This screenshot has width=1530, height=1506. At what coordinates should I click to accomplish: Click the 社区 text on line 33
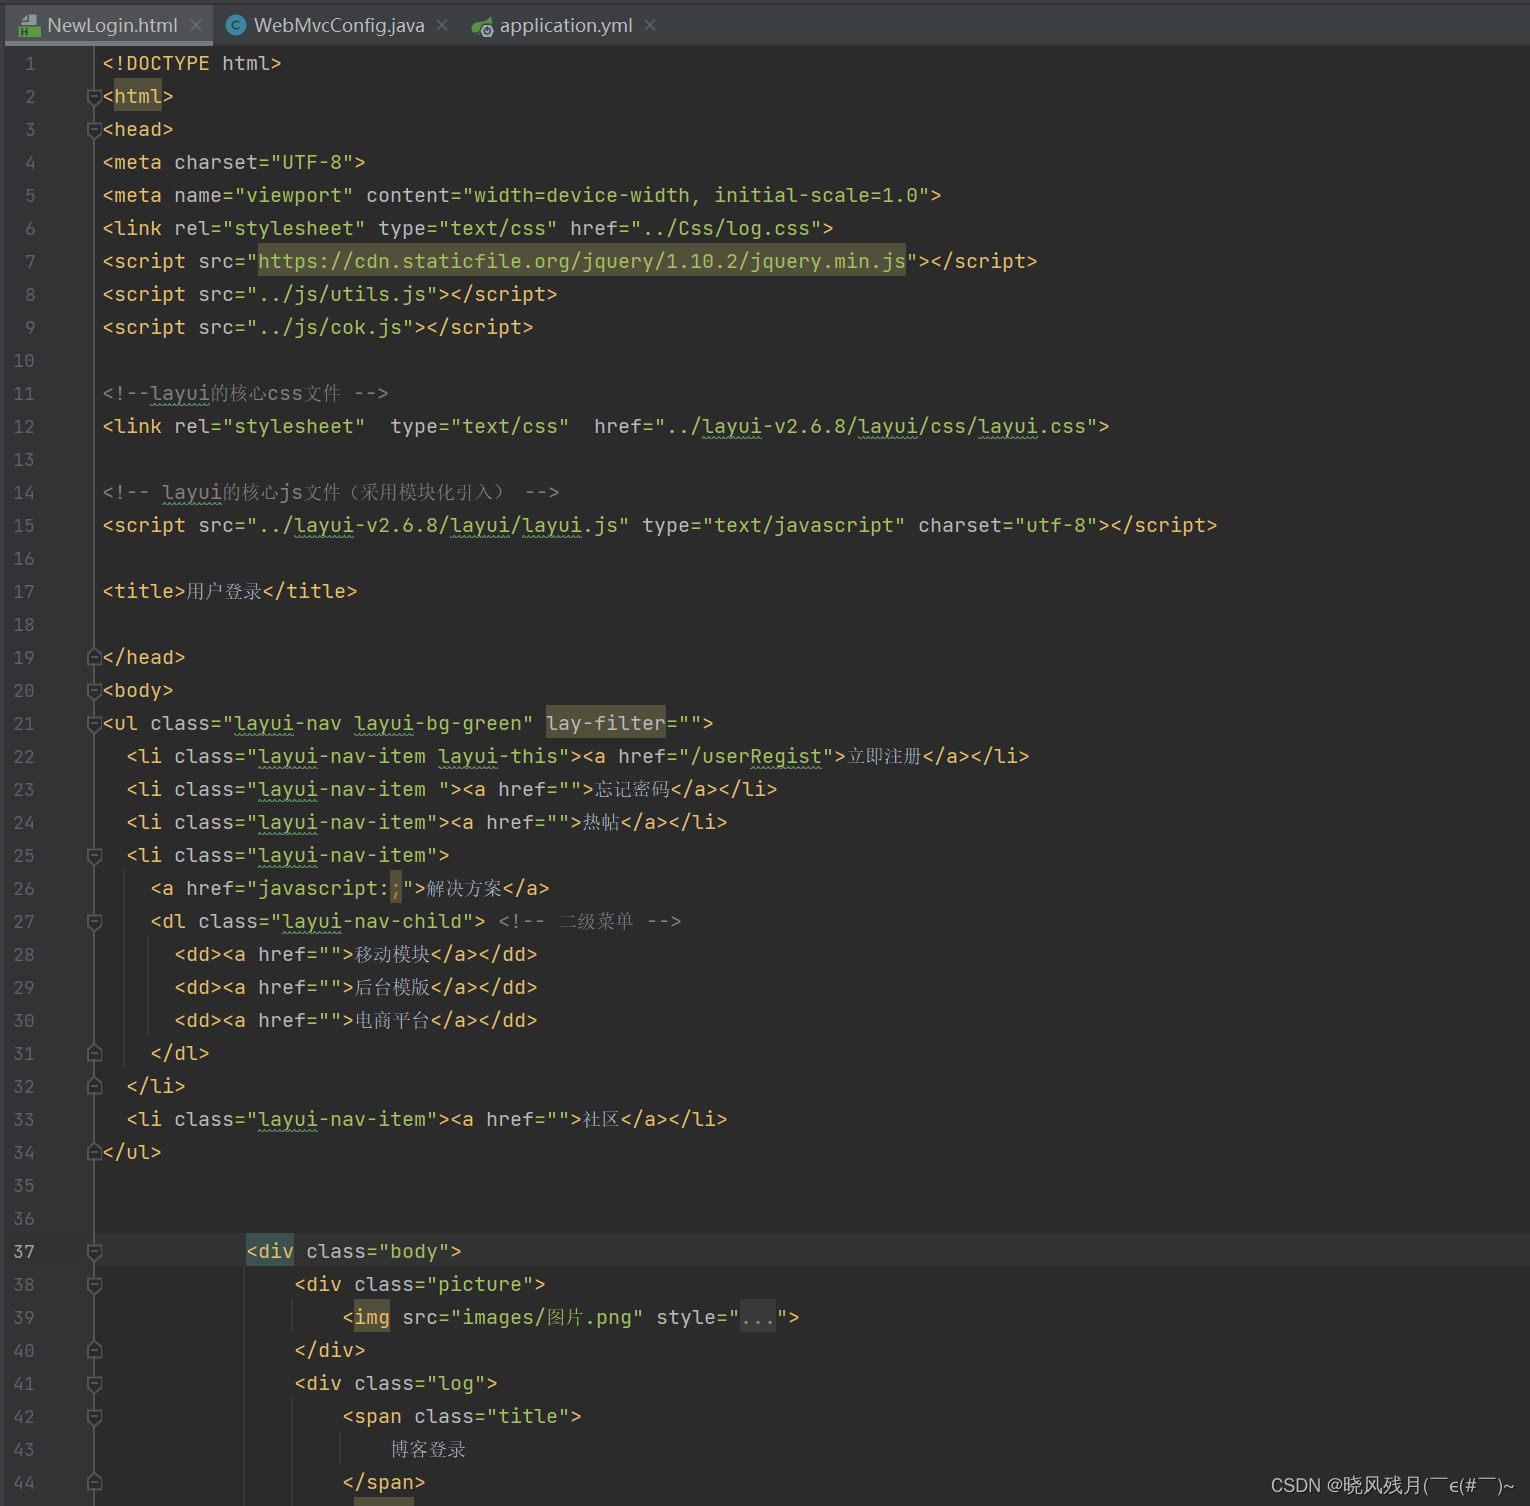[x=601, y=1119]
